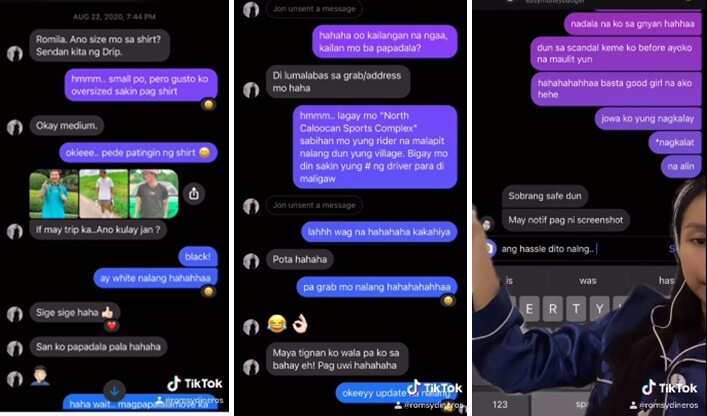Tap the T key on keyboard

pyautogui.click(x=576, y=309)
